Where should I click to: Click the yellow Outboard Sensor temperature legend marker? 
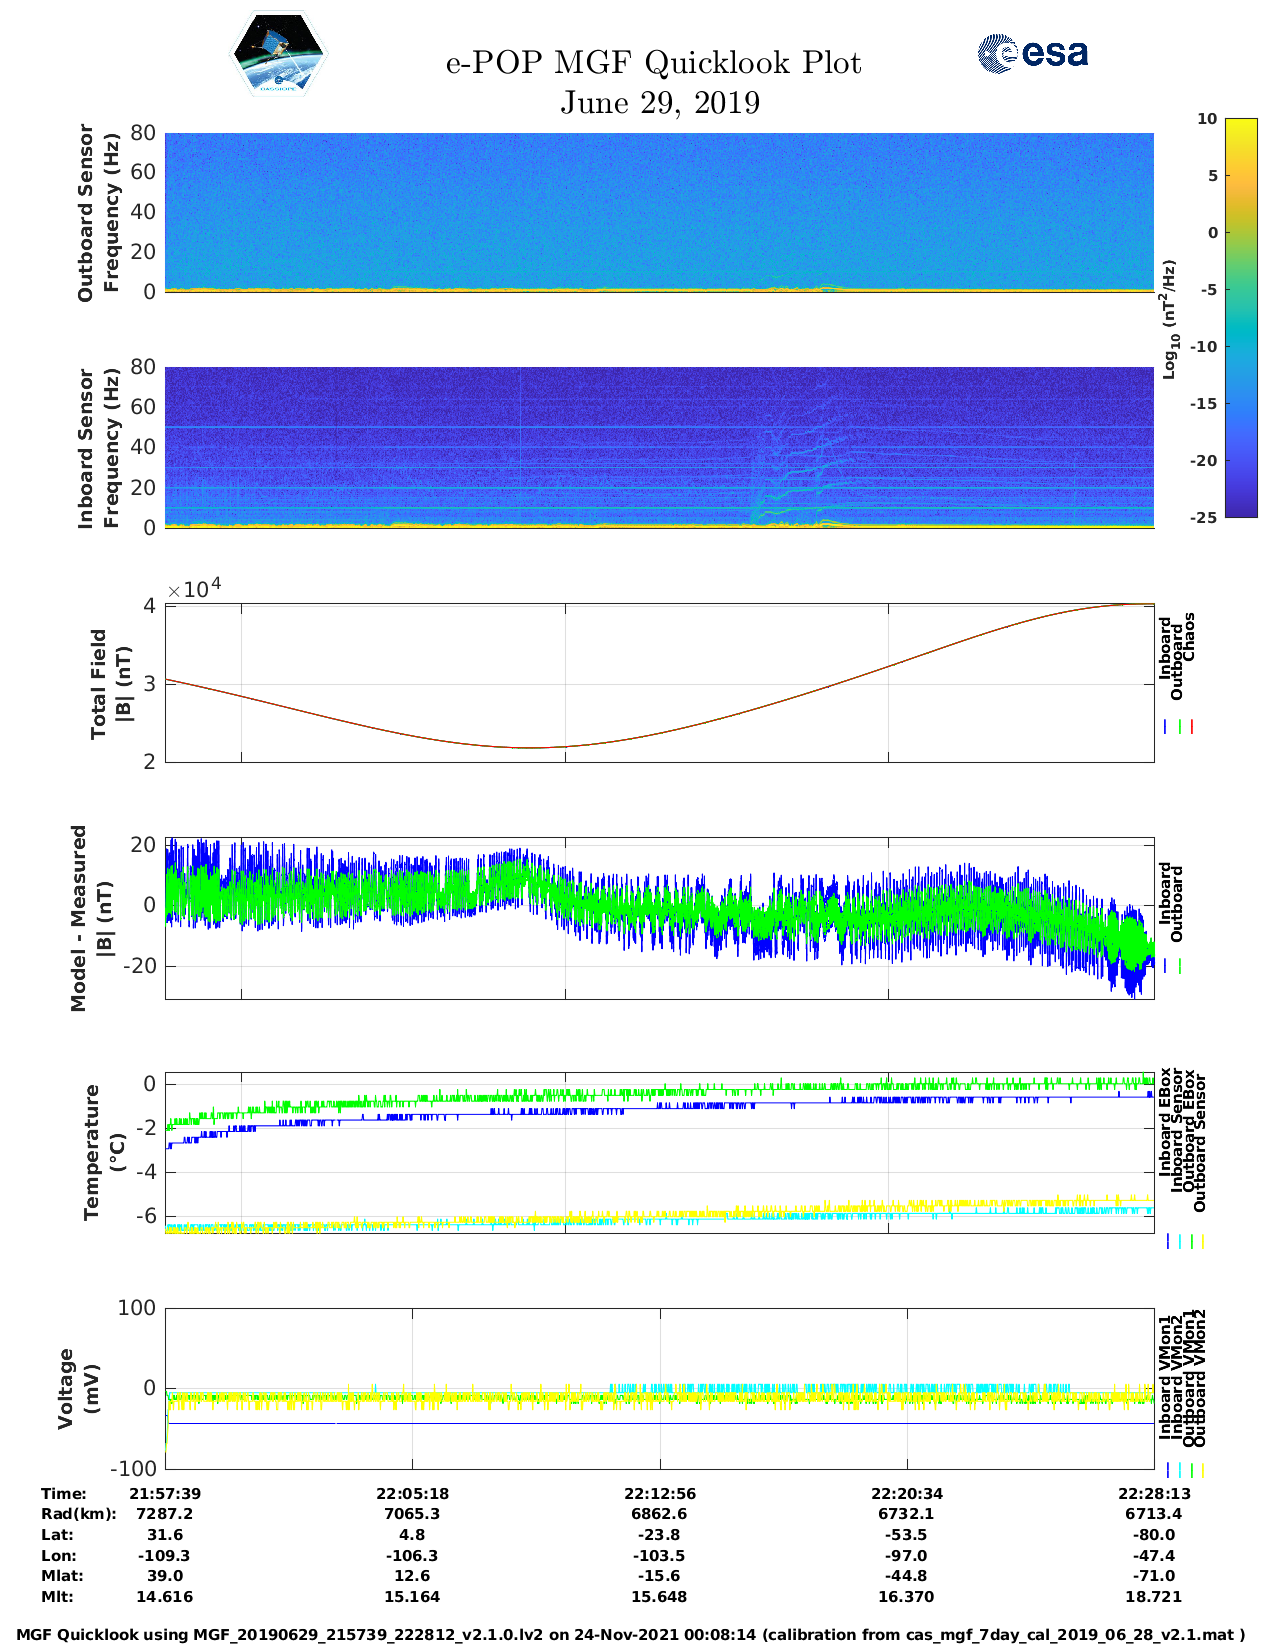tap(1202, 1241)
